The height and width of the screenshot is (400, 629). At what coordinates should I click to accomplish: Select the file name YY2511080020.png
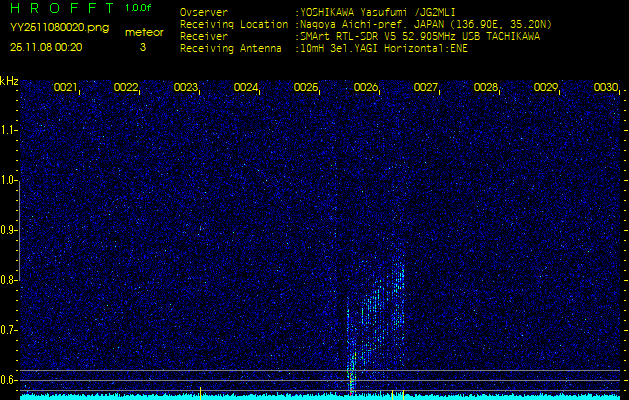(x=59, y=28)
